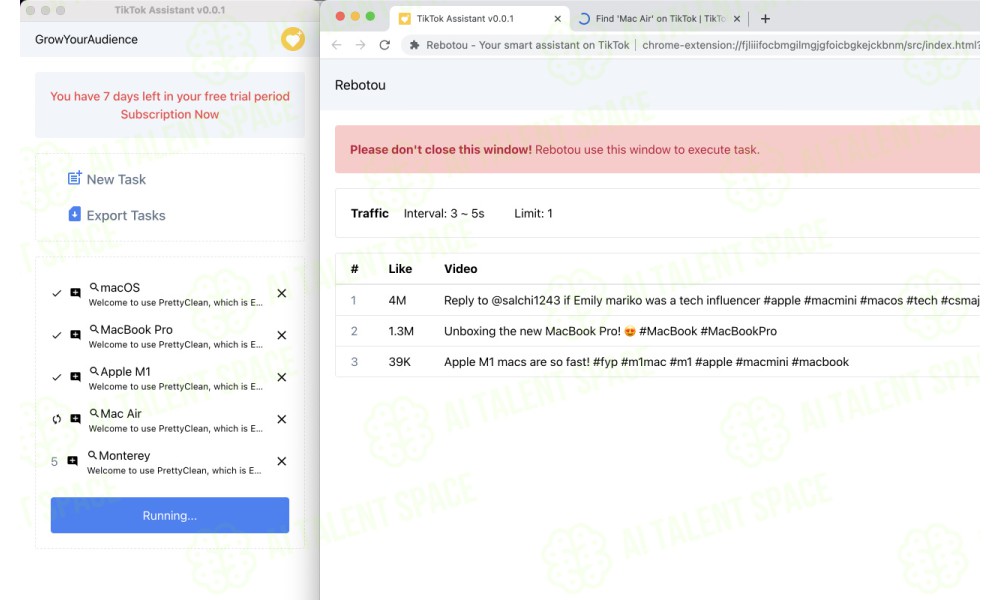
Task: Delete the MacBook Pro task
Action: pos(281,335)
